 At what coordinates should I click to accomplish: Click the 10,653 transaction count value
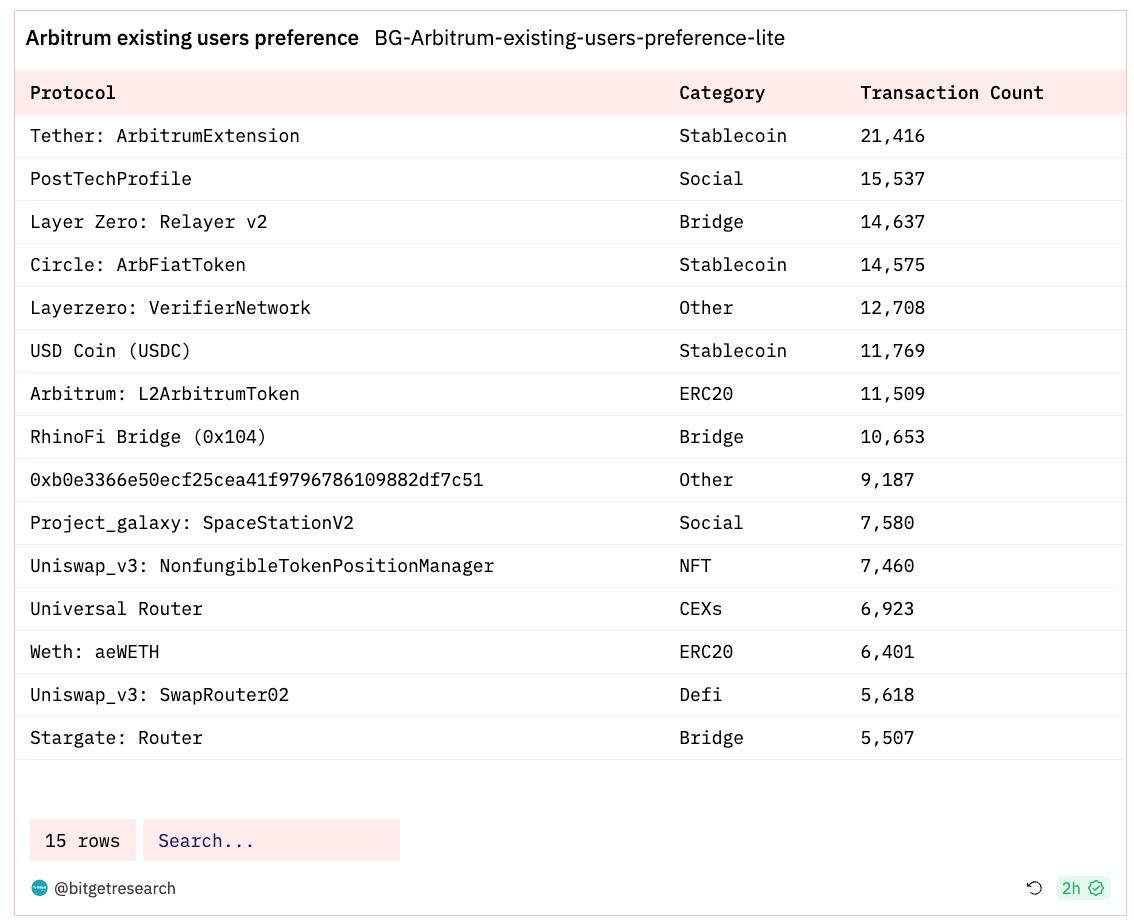coord(892,437)
